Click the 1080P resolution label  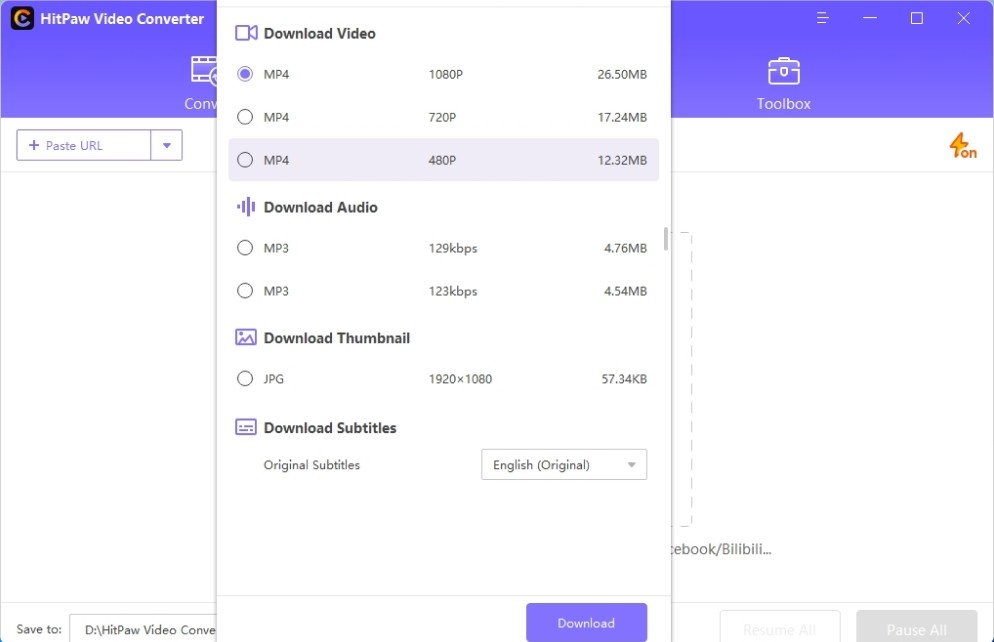coord(446,74)
